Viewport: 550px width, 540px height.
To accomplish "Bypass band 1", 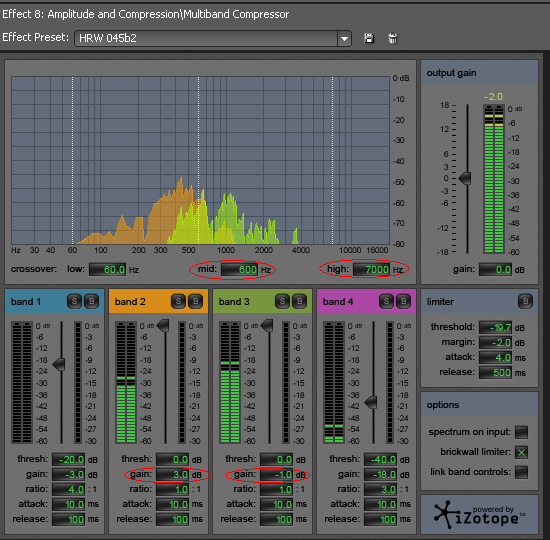I will point(92,301).
